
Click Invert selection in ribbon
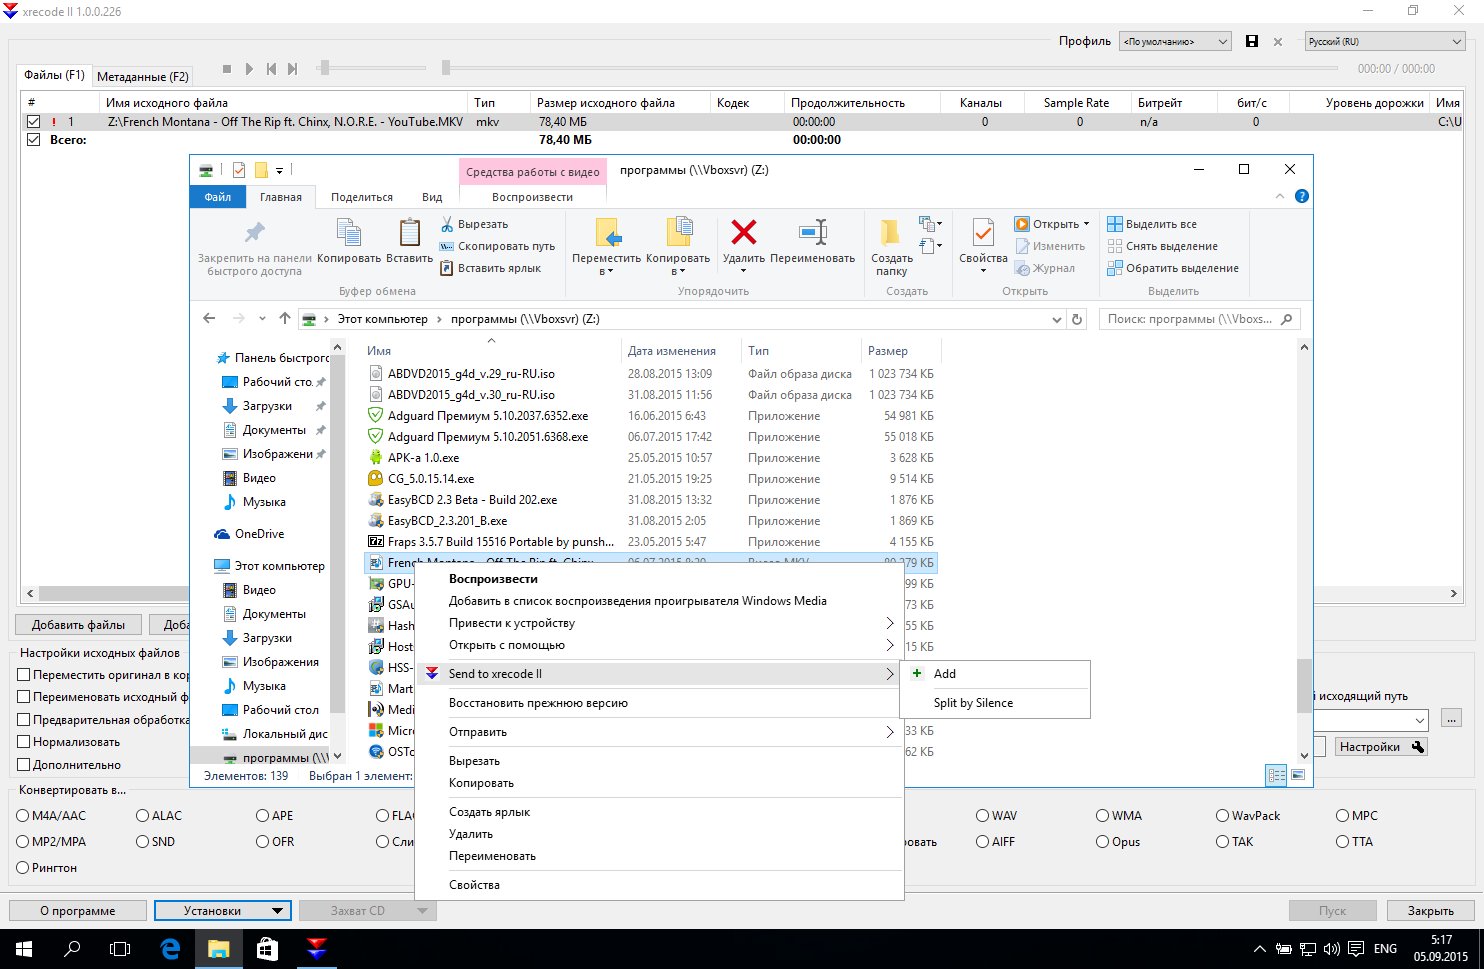(x=1173, y=268)
